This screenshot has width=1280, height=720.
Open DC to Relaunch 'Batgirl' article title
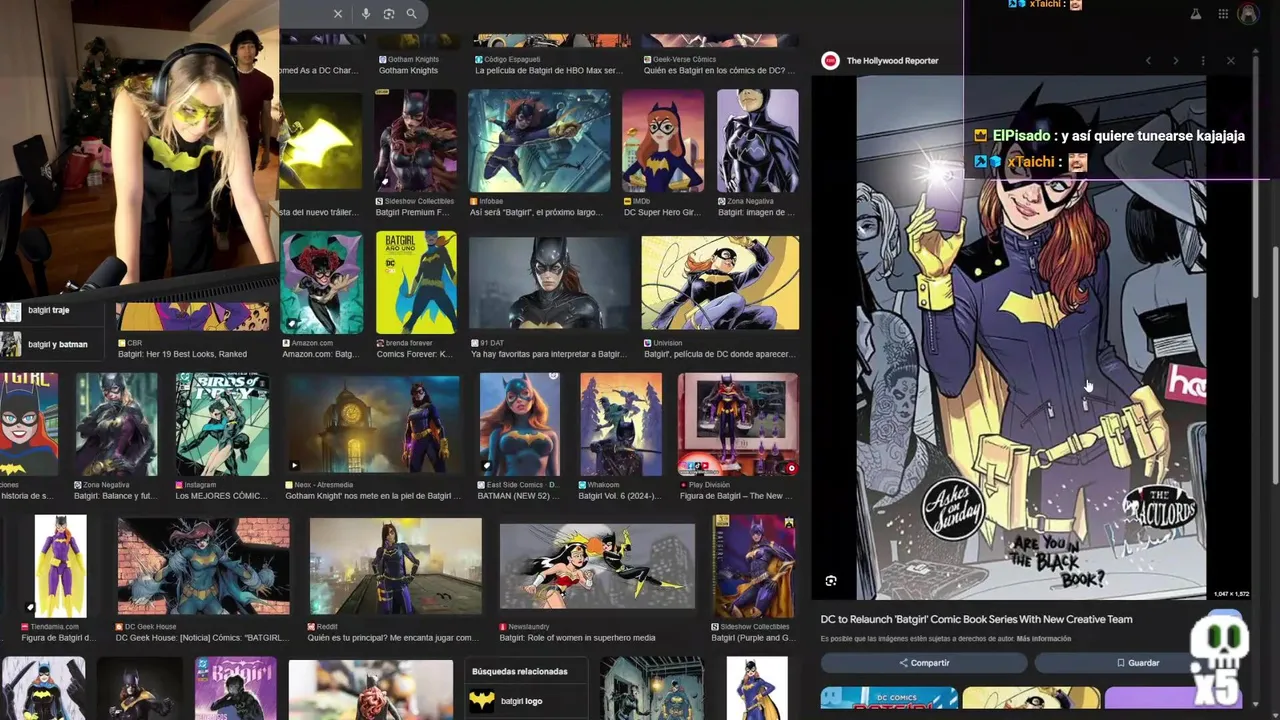click(x=977, y=619)
